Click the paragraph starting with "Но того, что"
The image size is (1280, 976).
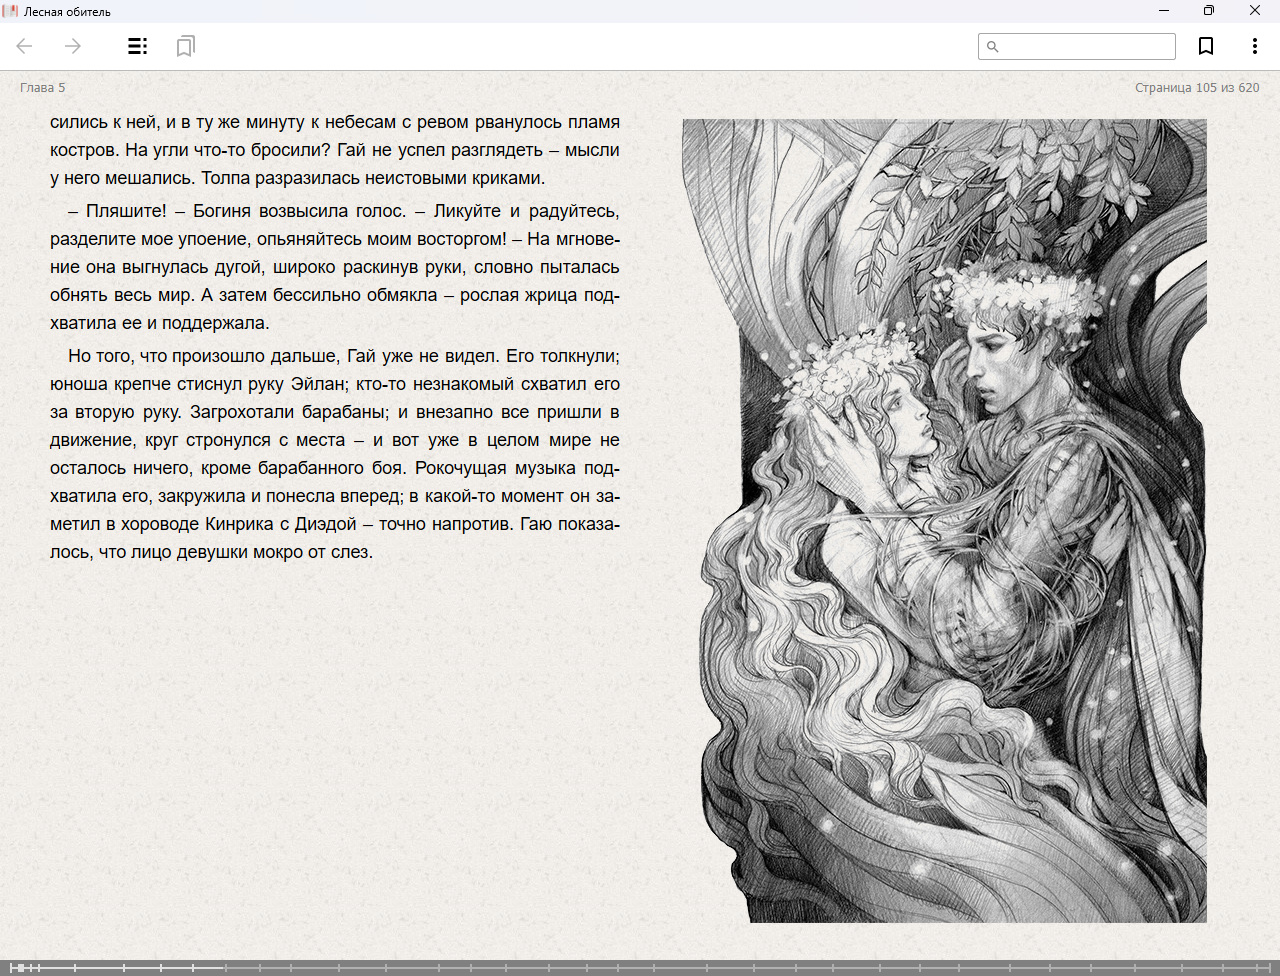(x=335, y=454)
